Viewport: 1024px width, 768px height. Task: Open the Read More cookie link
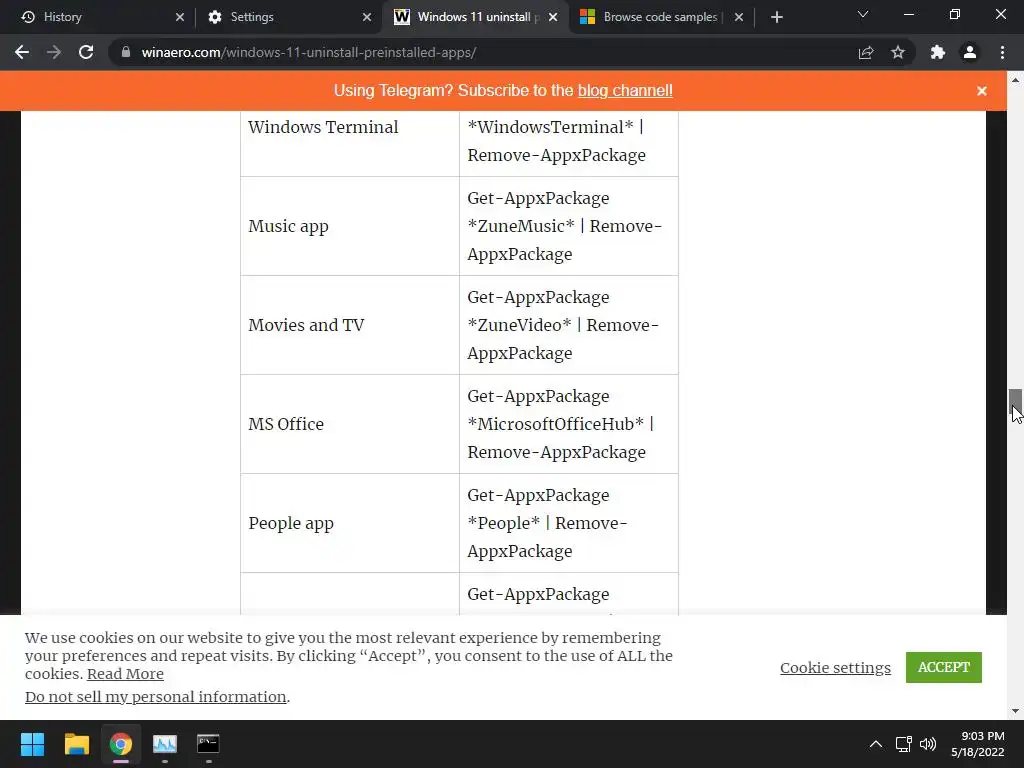pyautogui.click(x=125, y=673)
